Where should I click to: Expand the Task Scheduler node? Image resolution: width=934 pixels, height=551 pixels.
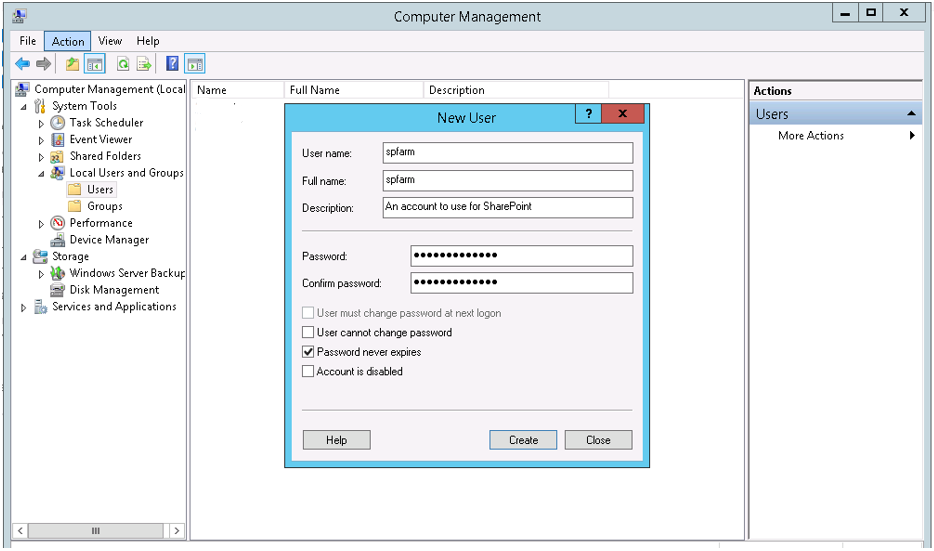(x=41, y=124)
